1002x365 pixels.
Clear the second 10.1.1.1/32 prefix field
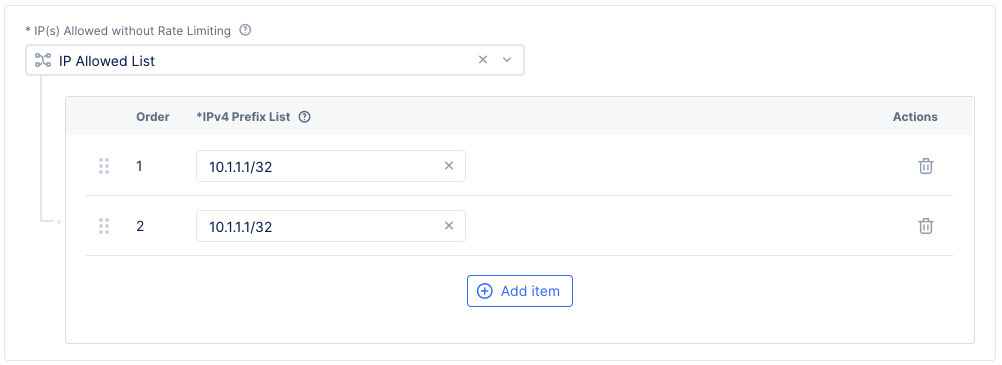point(449,226)
